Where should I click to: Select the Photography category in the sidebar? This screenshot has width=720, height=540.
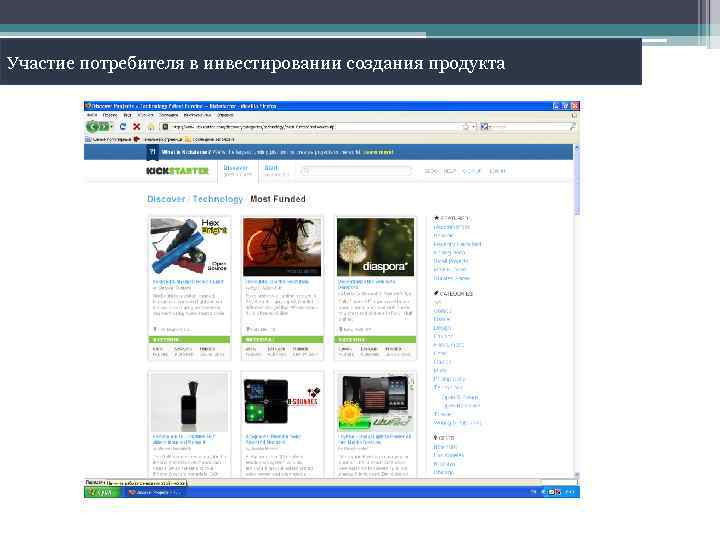[x=449, y=379]
